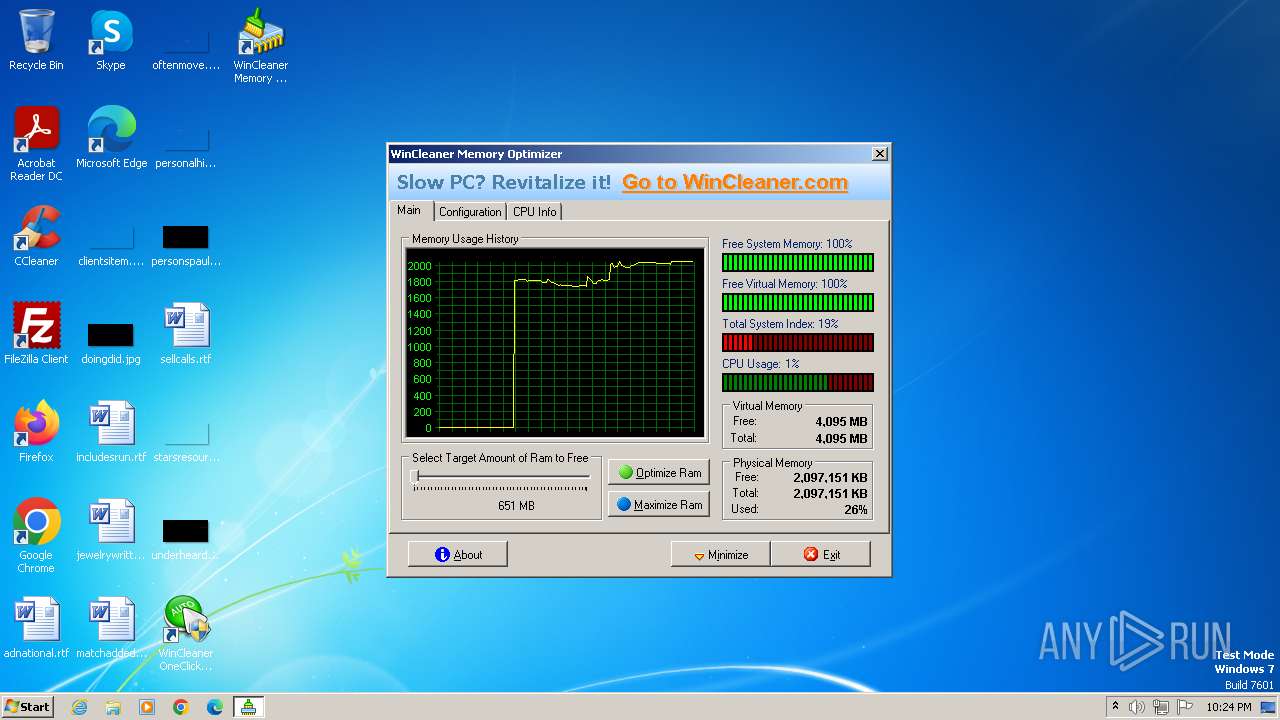Select the WinCleaner Memory Optimizer taskbar button
This screenshot has height=720, width=1280.
click(x=248, y=707)
